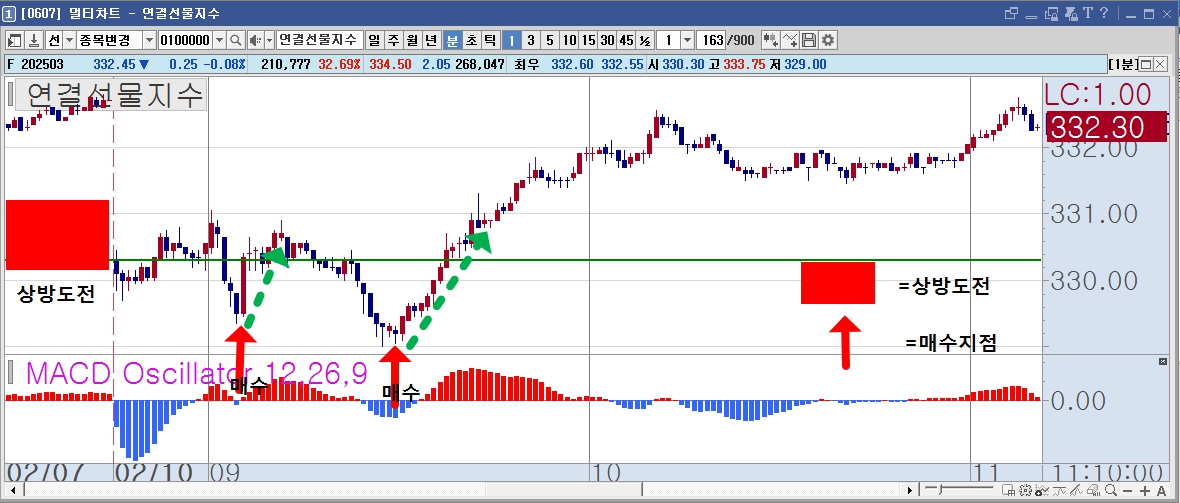The image size is (1180, 503).
Task: Expand the 0100000 code dropdown arrow
Action: 219,40
